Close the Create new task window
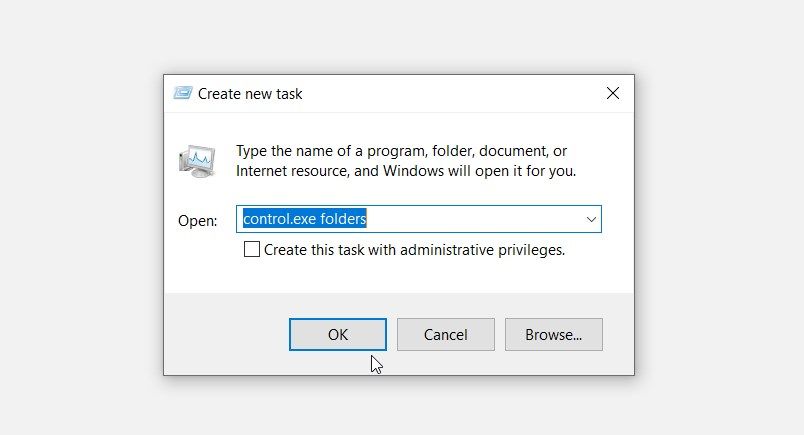Viewport: 804px width, 435px height. (613, 93)
